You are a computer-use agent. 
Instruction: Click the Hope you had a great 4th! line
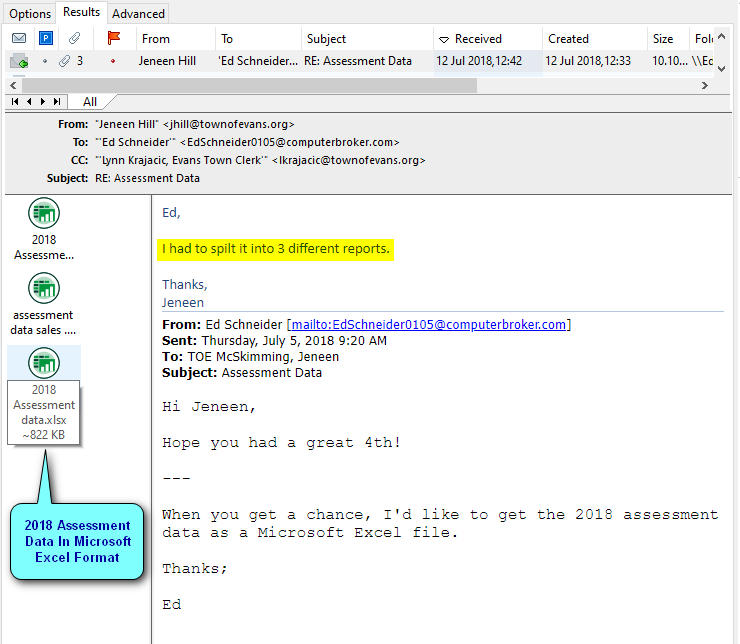tap(282, 443)
